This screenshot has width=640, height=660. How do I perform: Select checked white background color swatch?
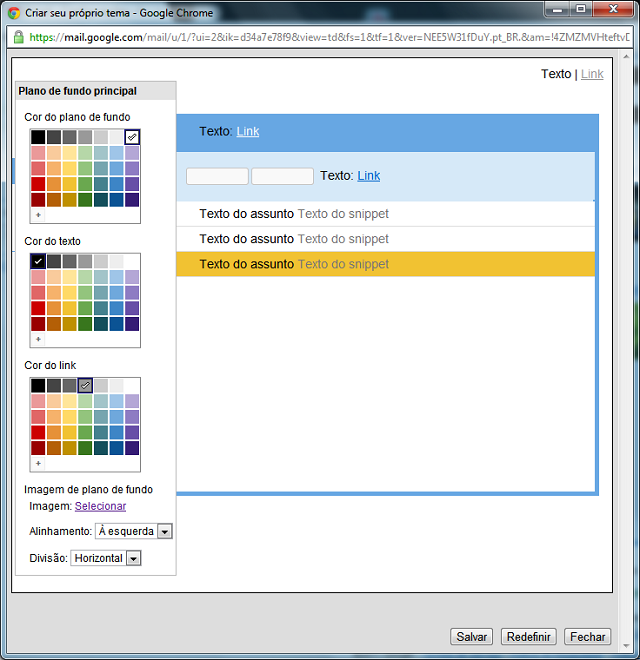[133, 137]
